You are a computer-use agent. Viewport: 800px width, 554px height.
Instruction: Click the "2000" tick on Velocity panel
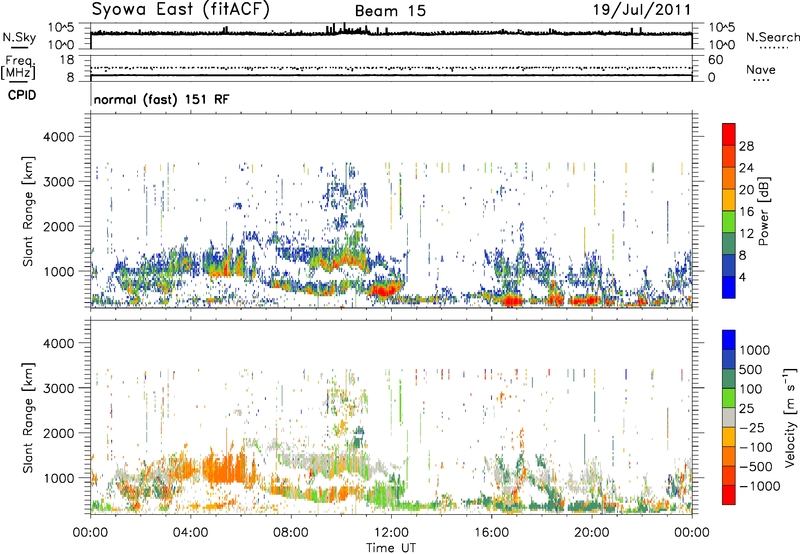[59, 433]
